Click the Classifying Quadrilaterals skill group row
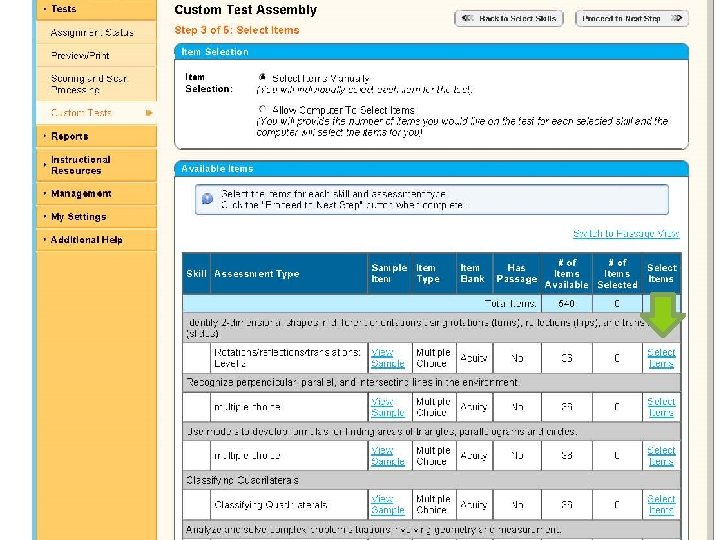The image size is (720, 540). (x=431, y=480)
